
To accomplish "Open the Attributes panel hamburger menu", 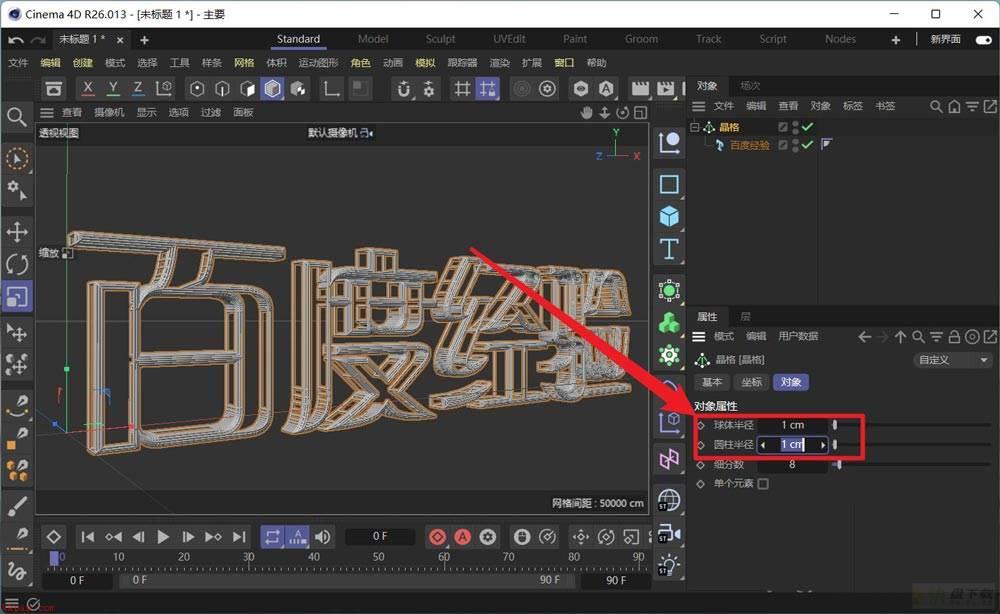I will [x=699, y=337].
